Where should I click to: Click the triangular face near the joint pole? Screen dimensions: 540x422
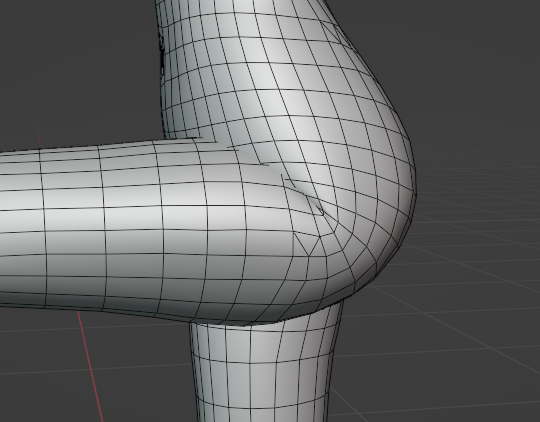tap(307, 240)
